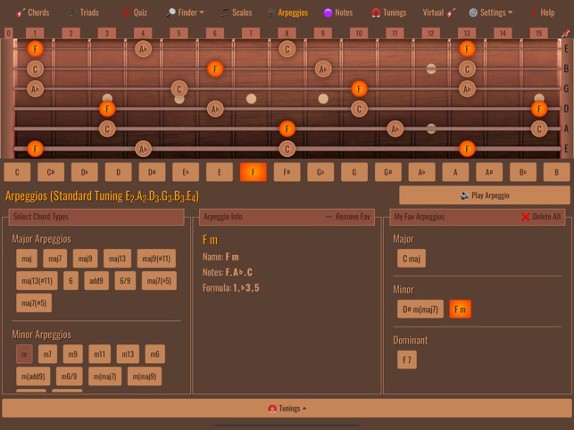Select root note C#
Image resolution: width=574 pixels, height=430 pixels.
point(51,172)
